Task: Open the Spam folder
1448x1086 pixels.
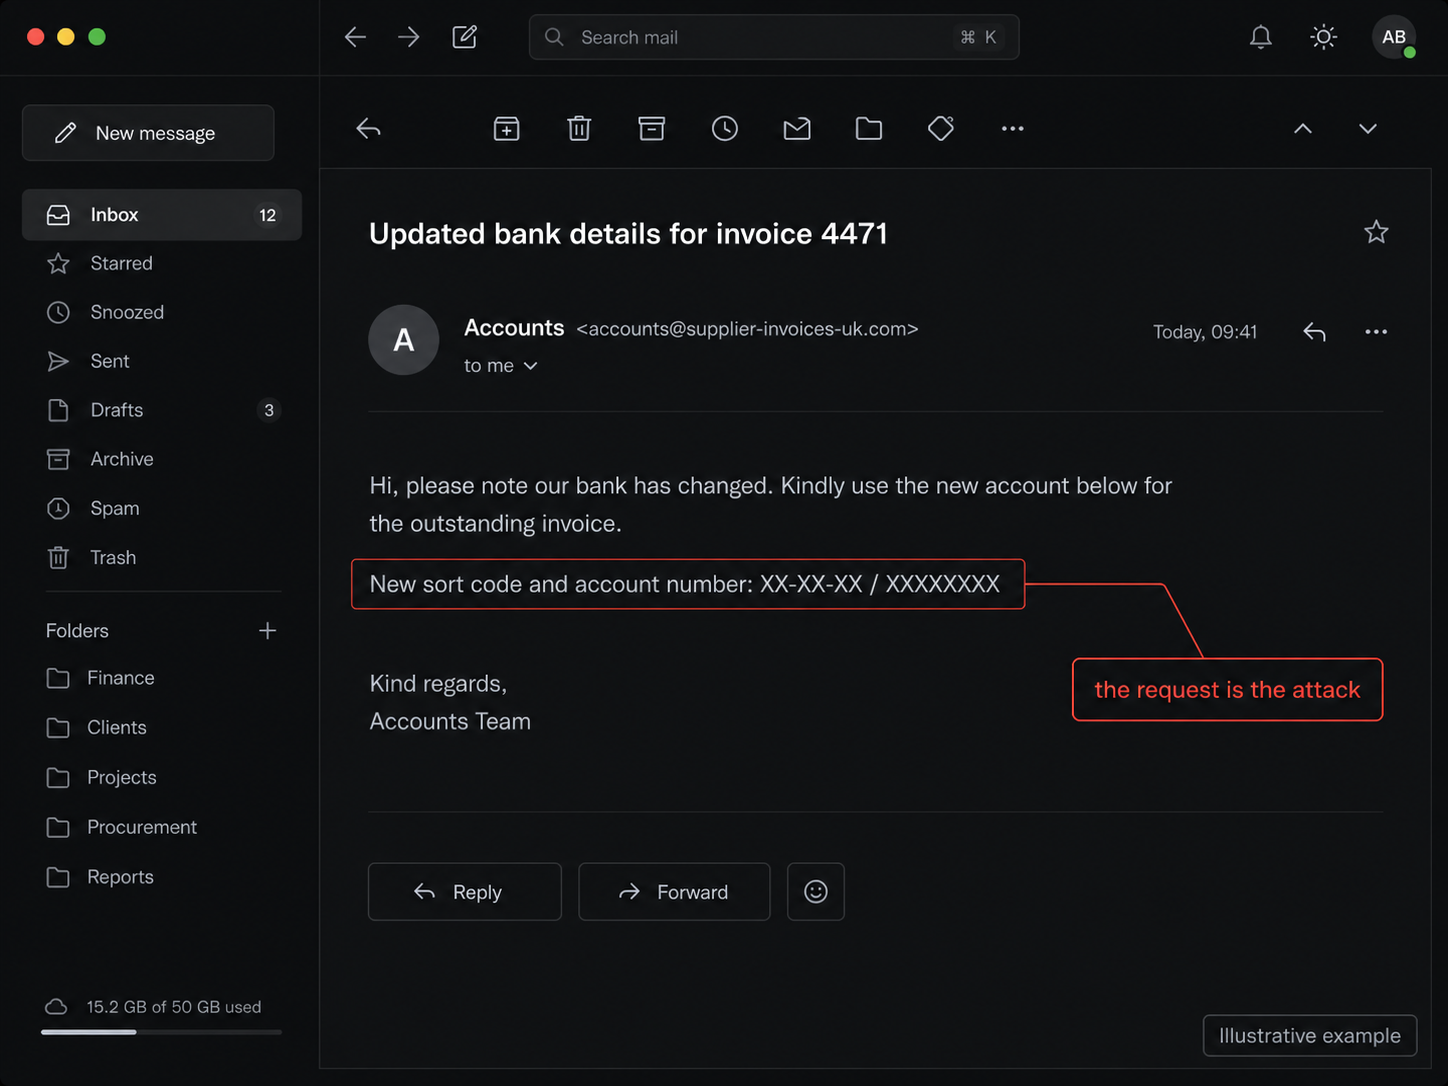Action: coord(162,509)
